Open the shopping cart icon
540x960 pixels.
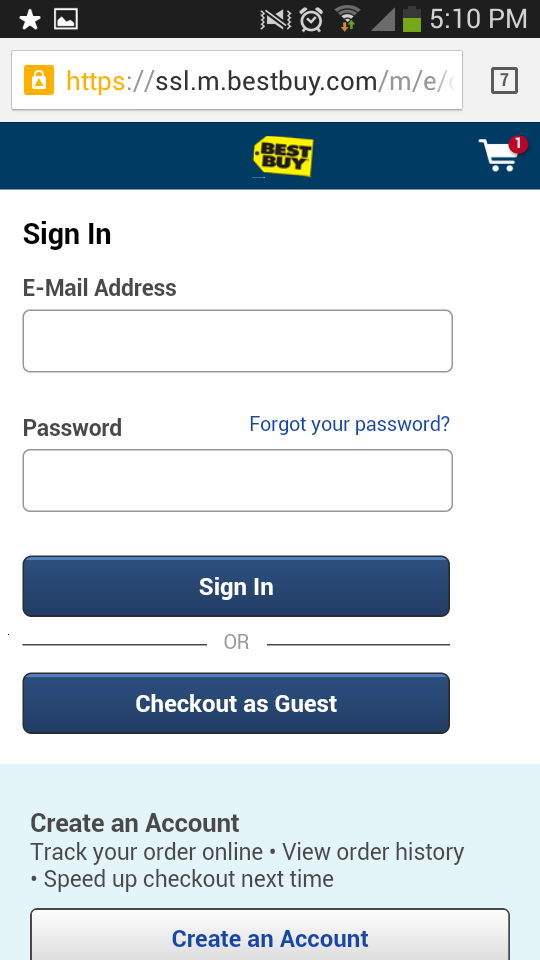tap(499, 155)
